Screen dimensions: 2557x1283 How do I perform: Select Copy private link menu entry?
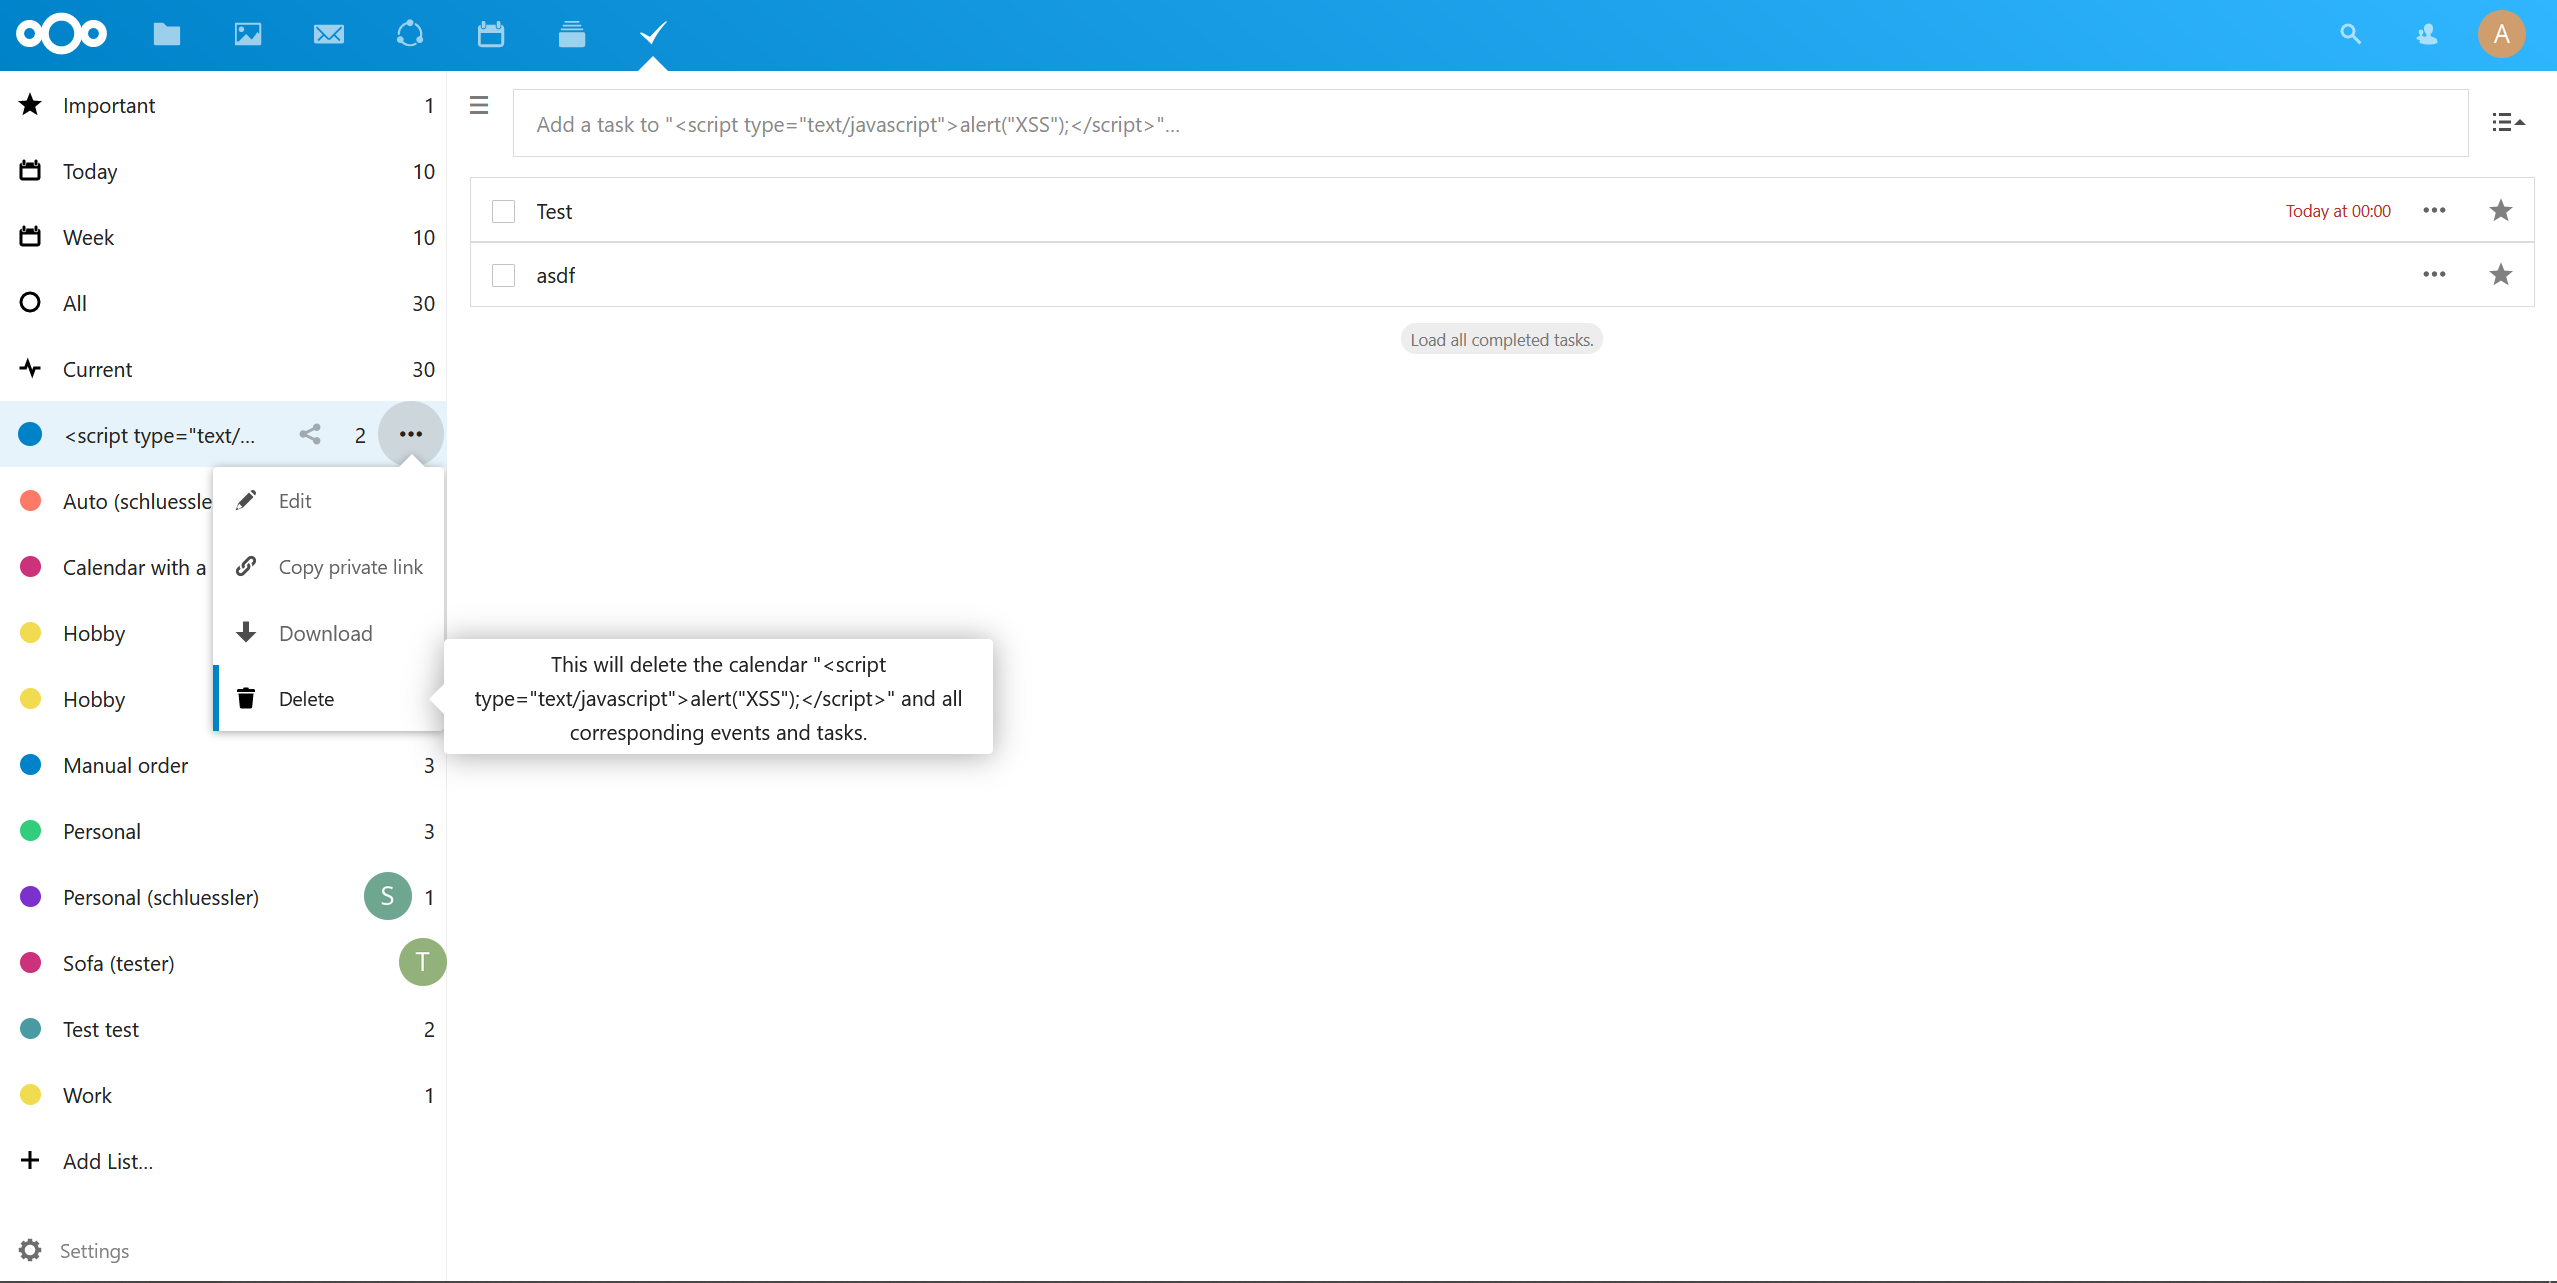[350, 567]
